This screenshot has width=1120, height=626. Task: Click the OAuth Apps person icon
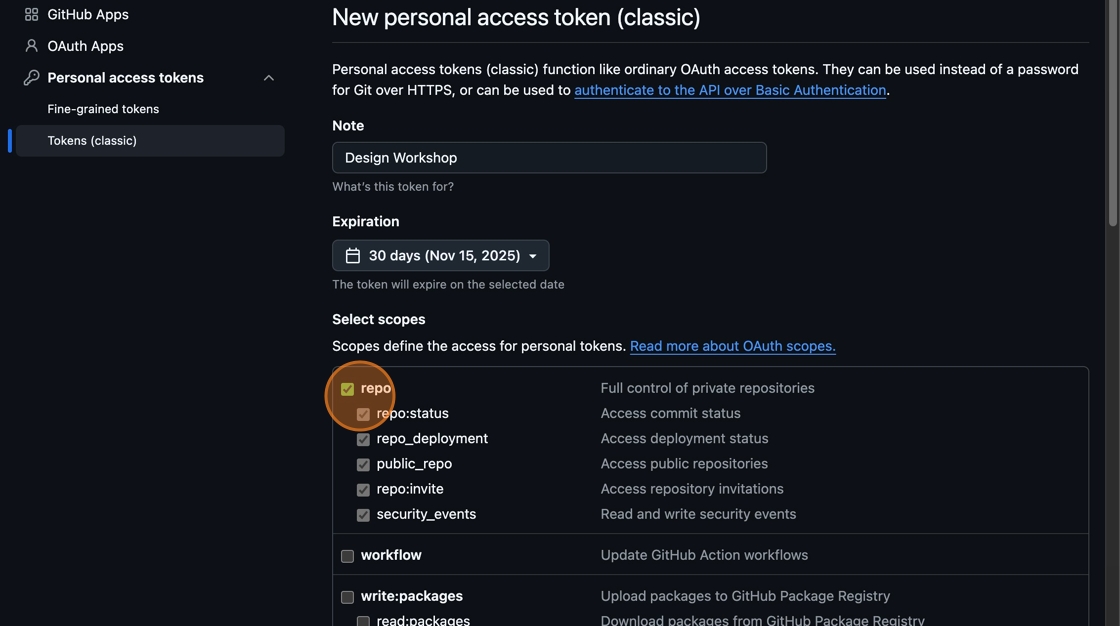point(31,46)
